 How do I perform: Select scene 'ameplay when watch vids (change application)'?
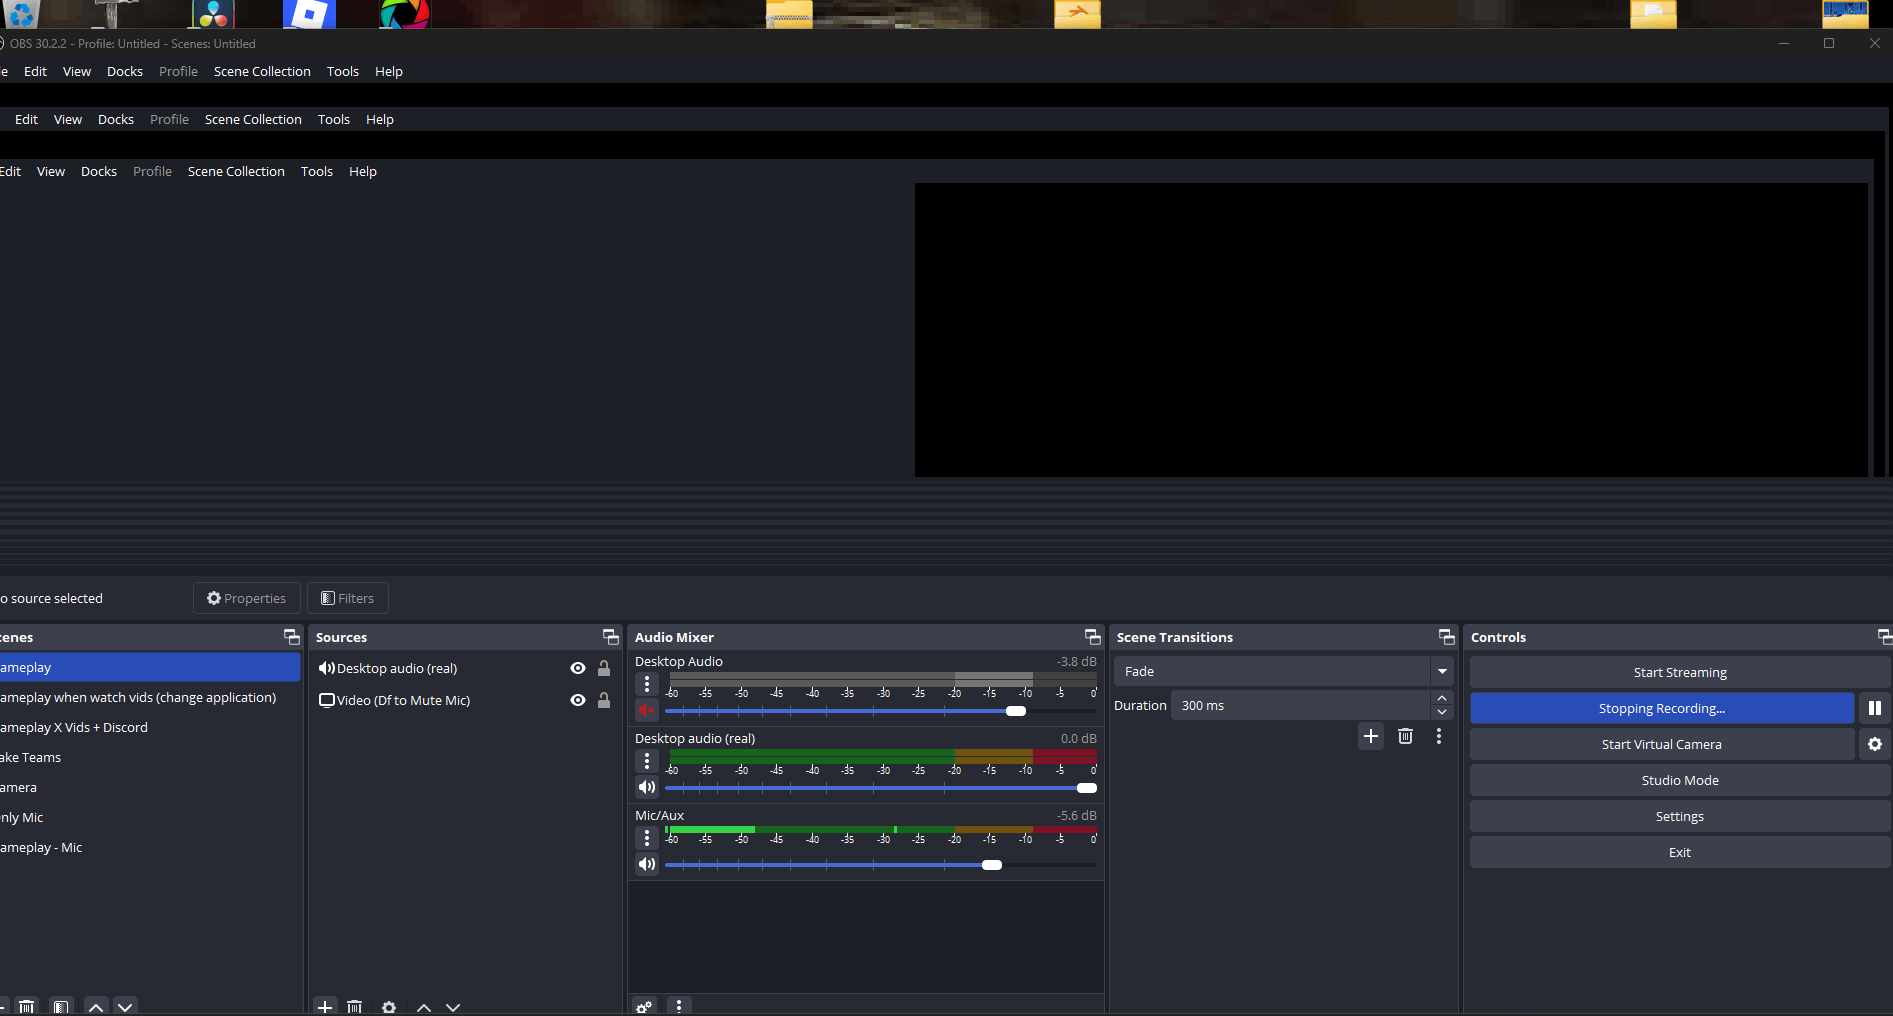click(x=150, y=697)
